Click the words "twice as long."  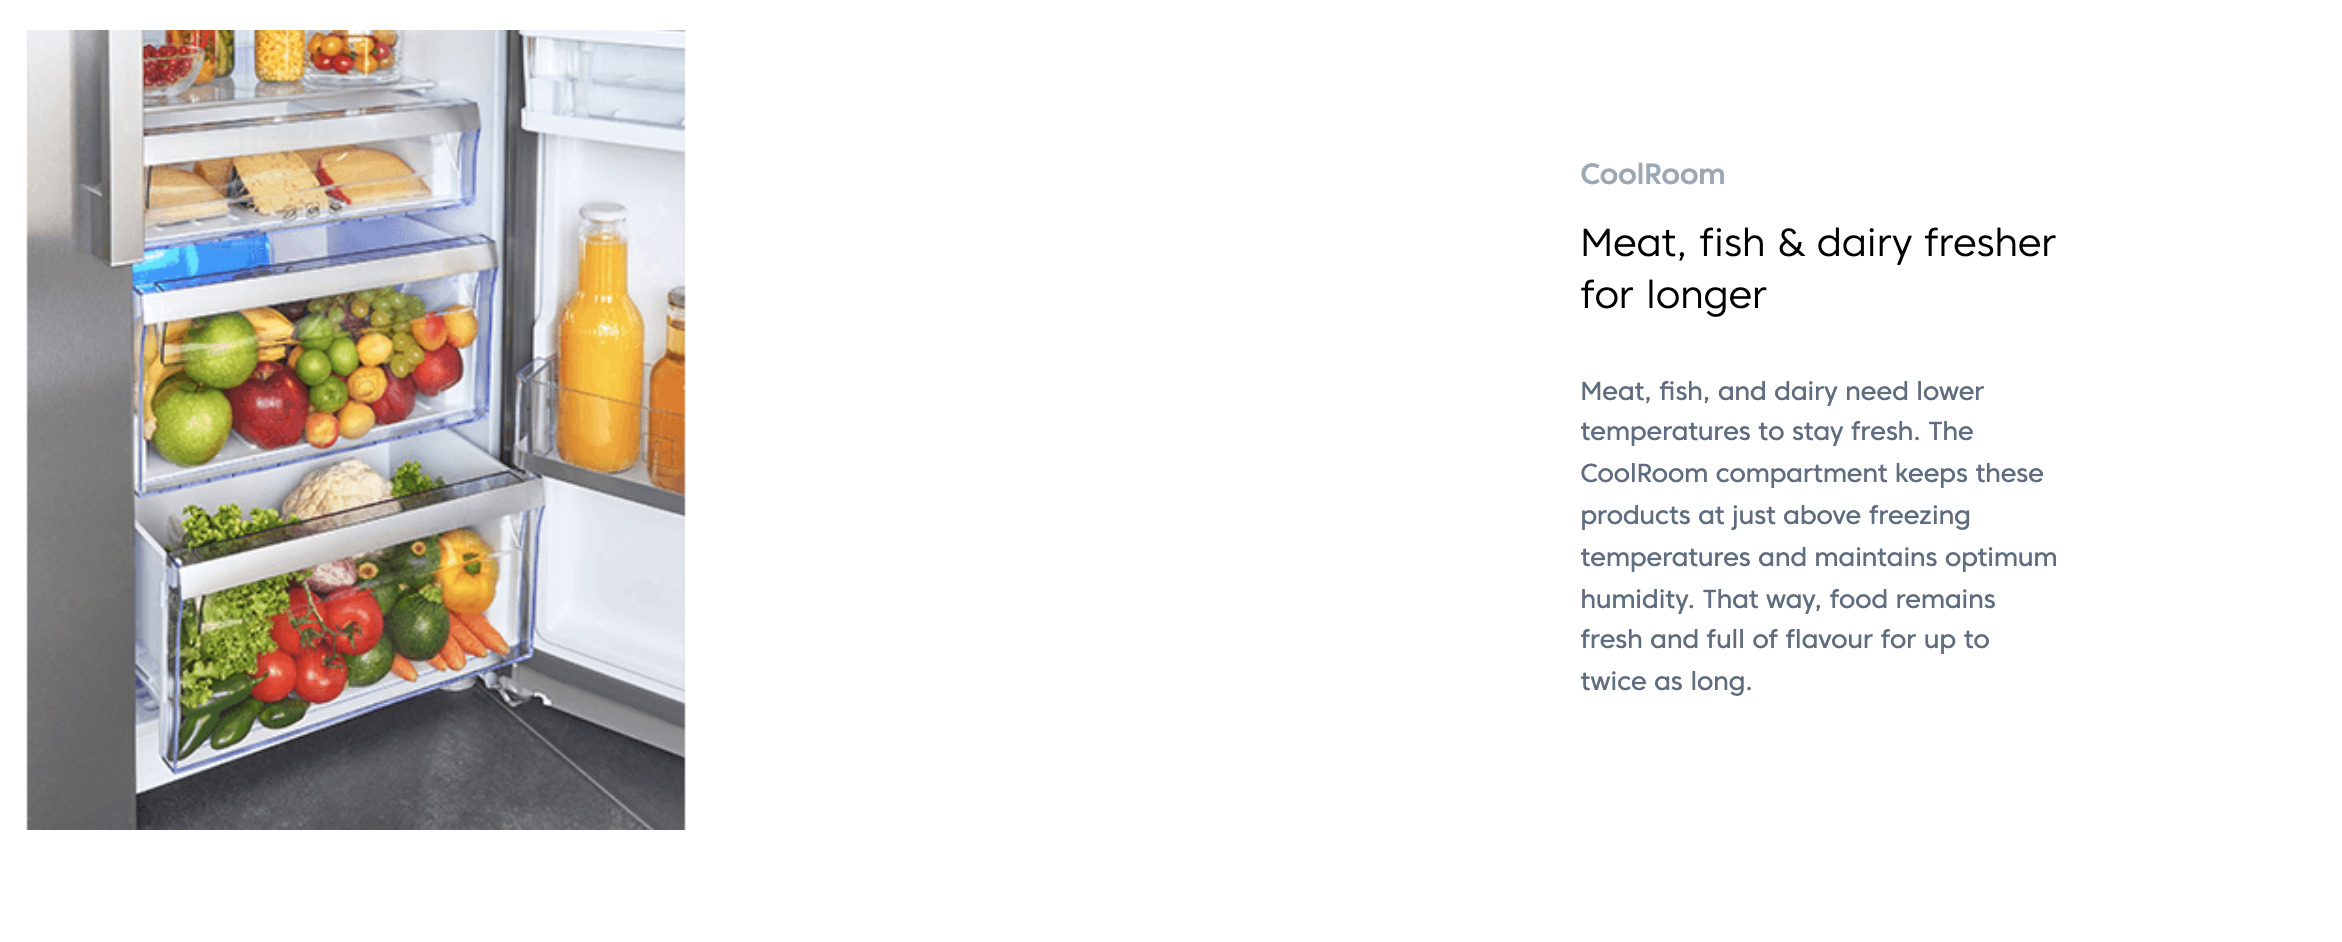click(1666, 682)
